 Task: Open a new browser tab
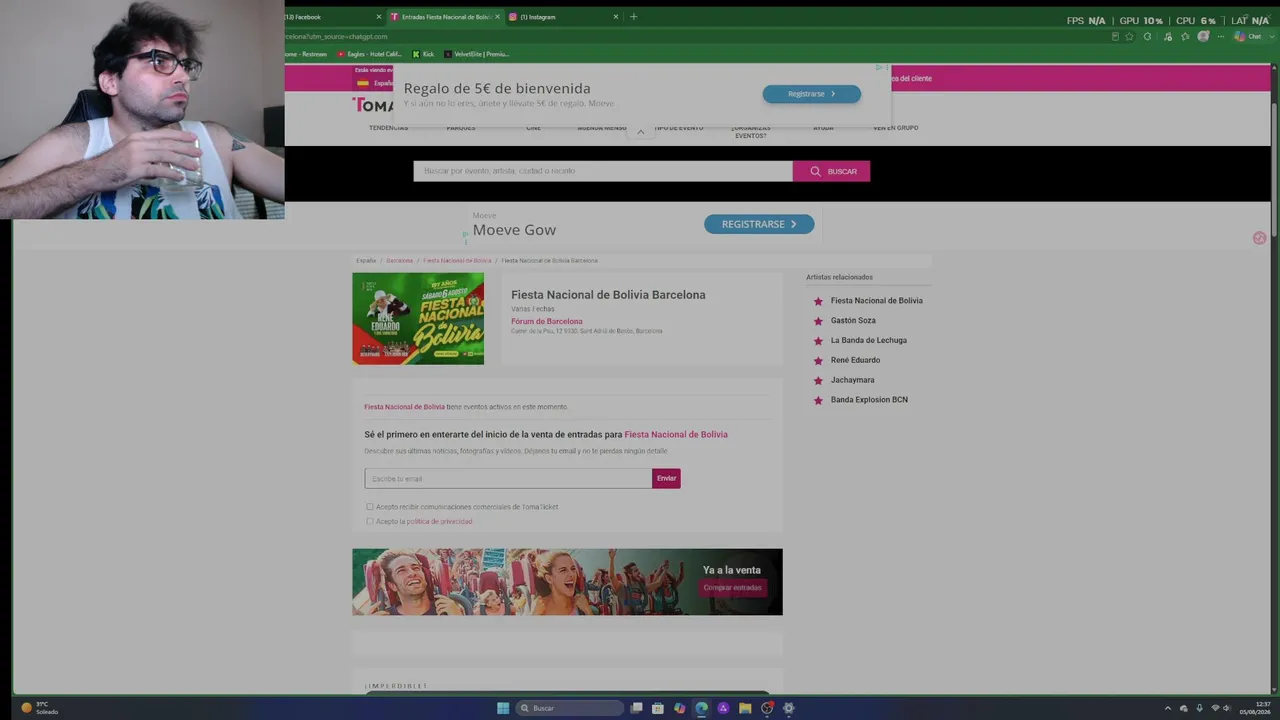coord(633,17)
